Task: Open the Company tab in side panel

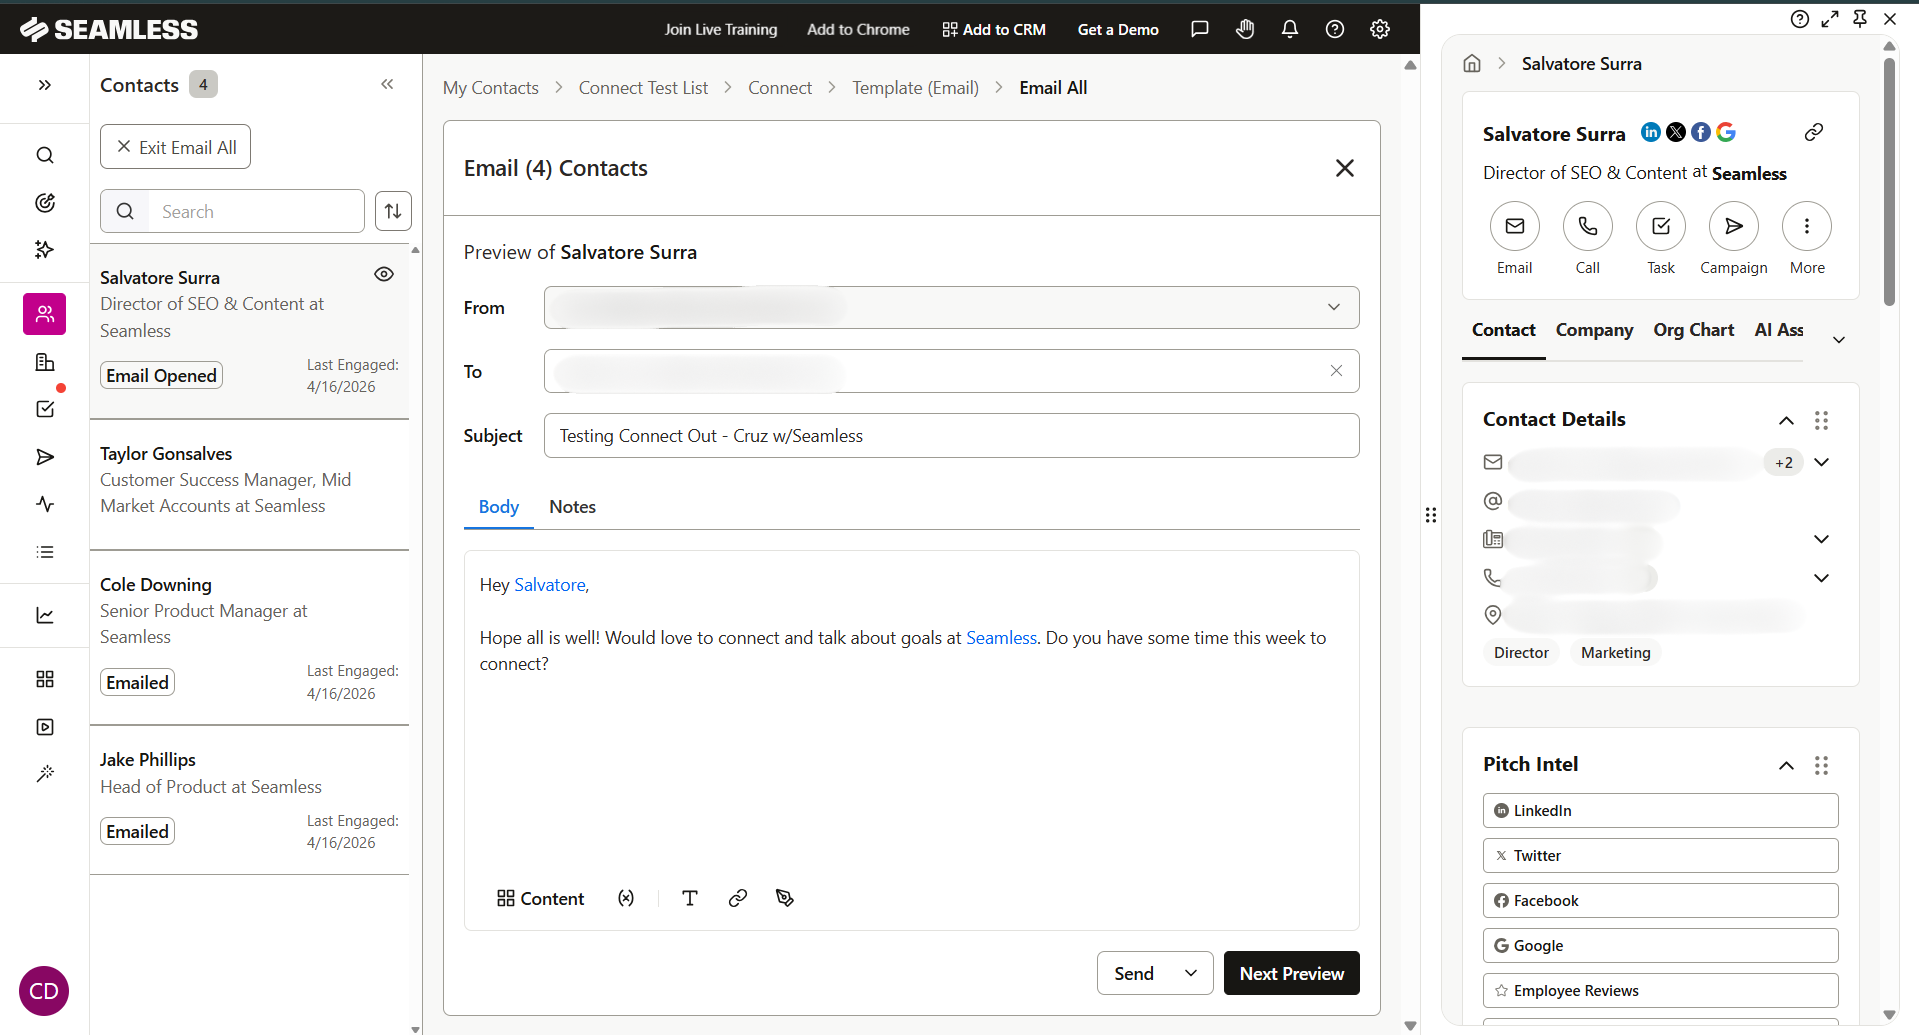Action: (x=1594, y=330)
